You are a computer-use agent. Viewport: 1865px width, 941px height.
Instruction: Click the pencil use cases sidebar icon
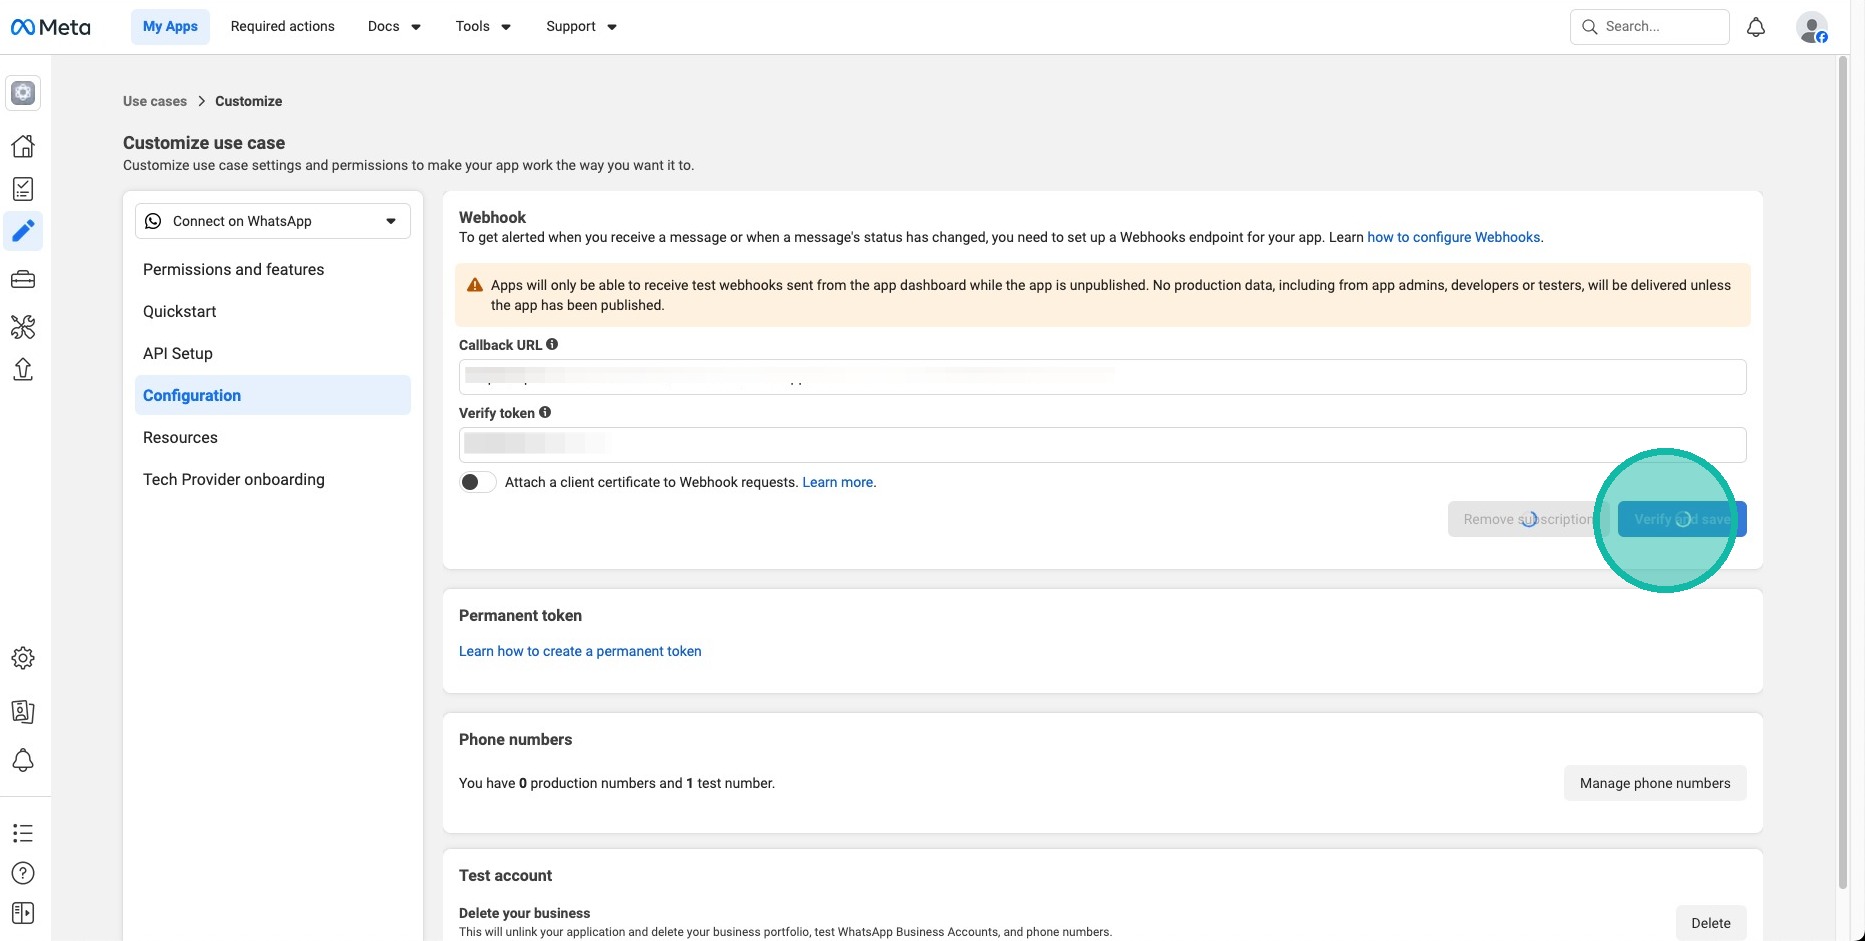point(23,232)
